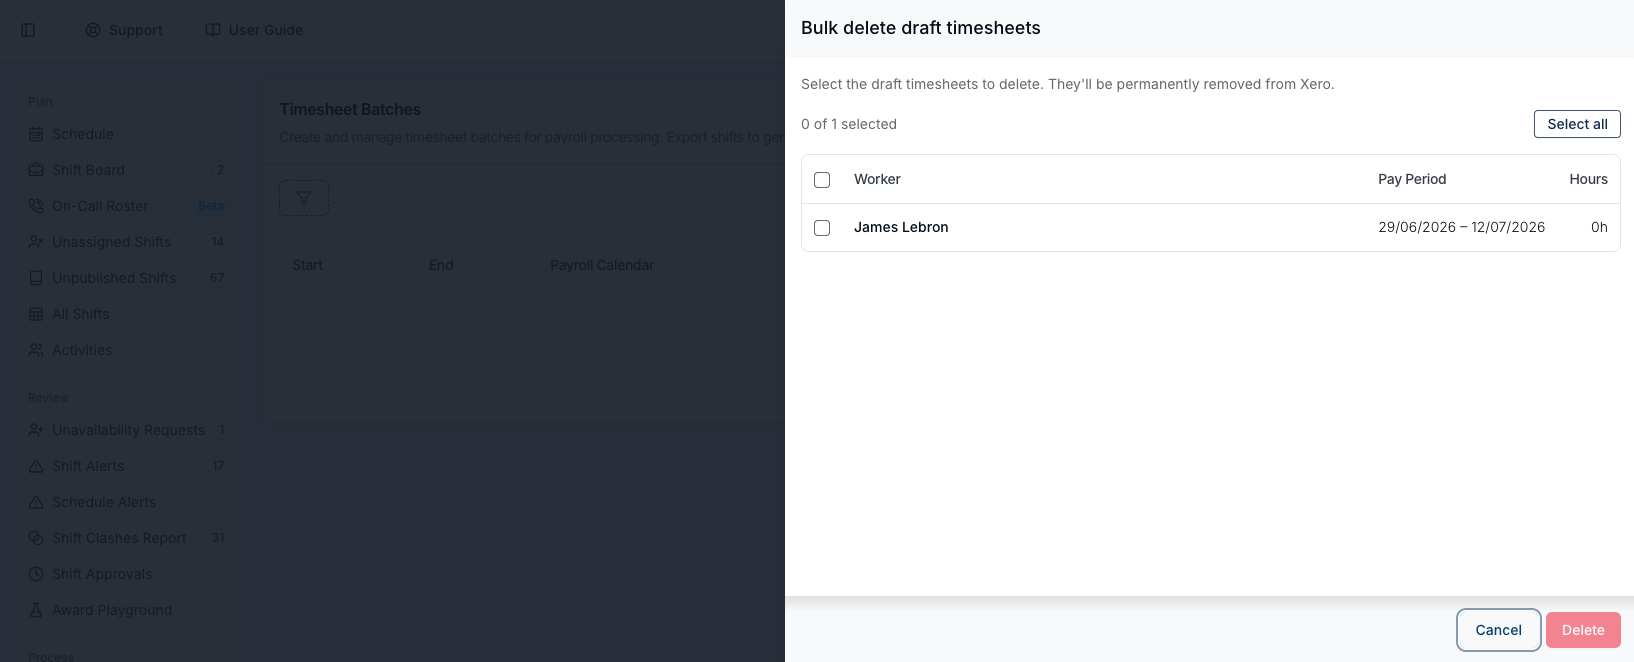Click the Timesheet Batches heading

pyautogui.click(x=350, y=109)
